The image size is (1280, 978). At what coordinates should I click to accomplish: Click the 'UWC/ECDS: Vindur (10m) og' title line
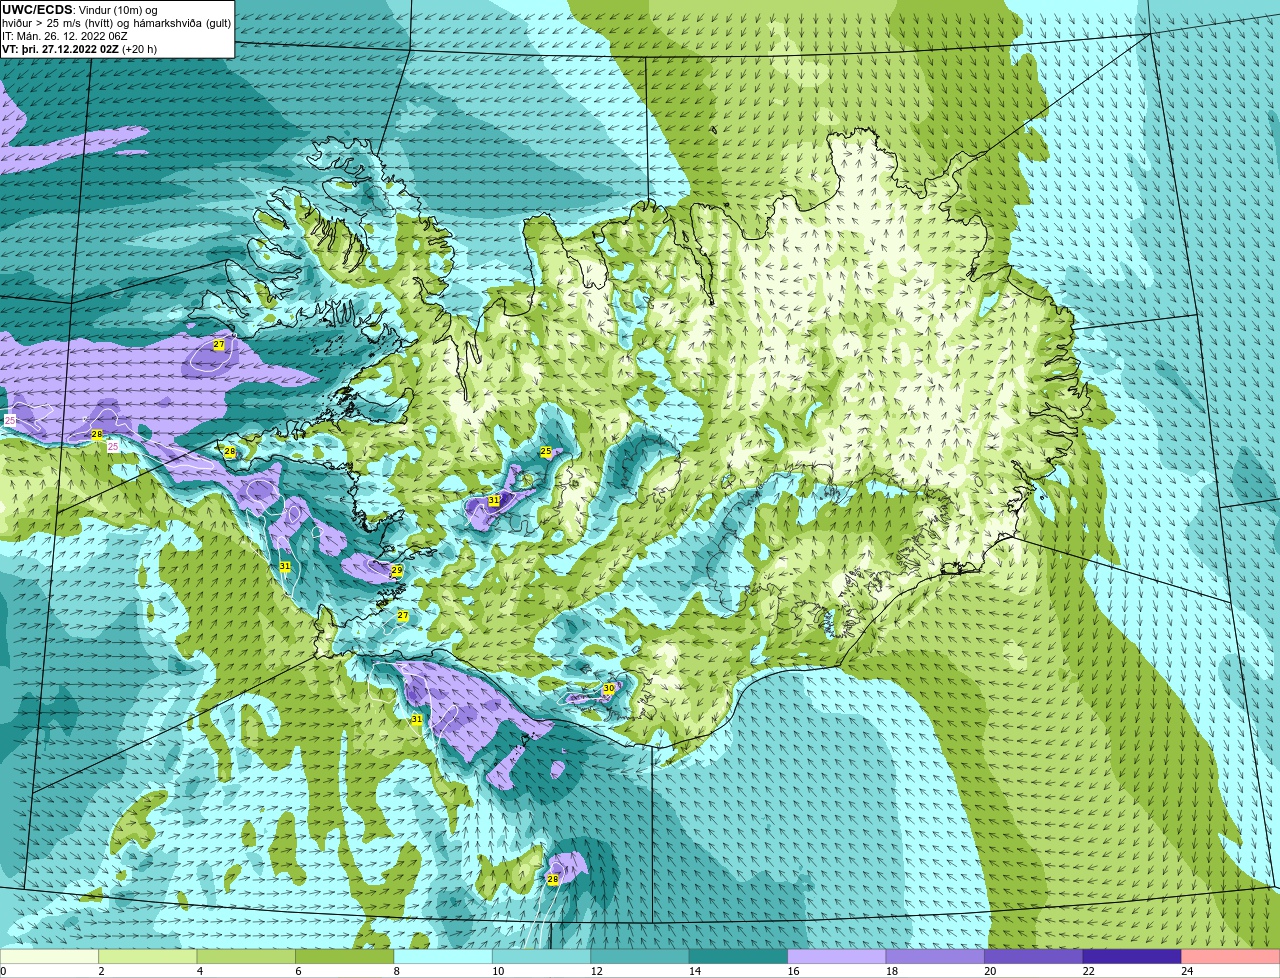pos(80,9)
